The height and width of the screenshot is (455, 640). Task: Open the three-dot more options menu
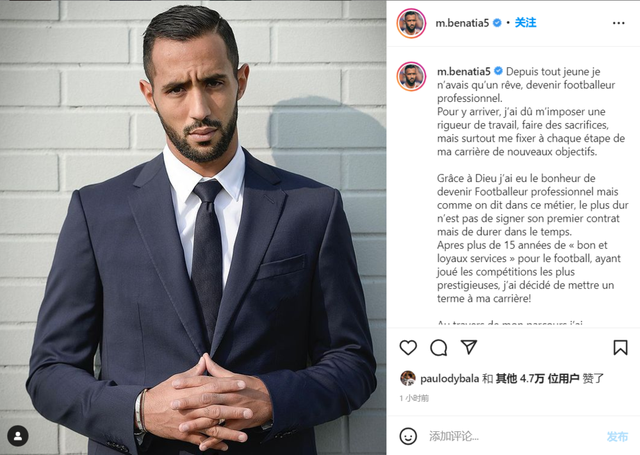click(x=618, y=23)
